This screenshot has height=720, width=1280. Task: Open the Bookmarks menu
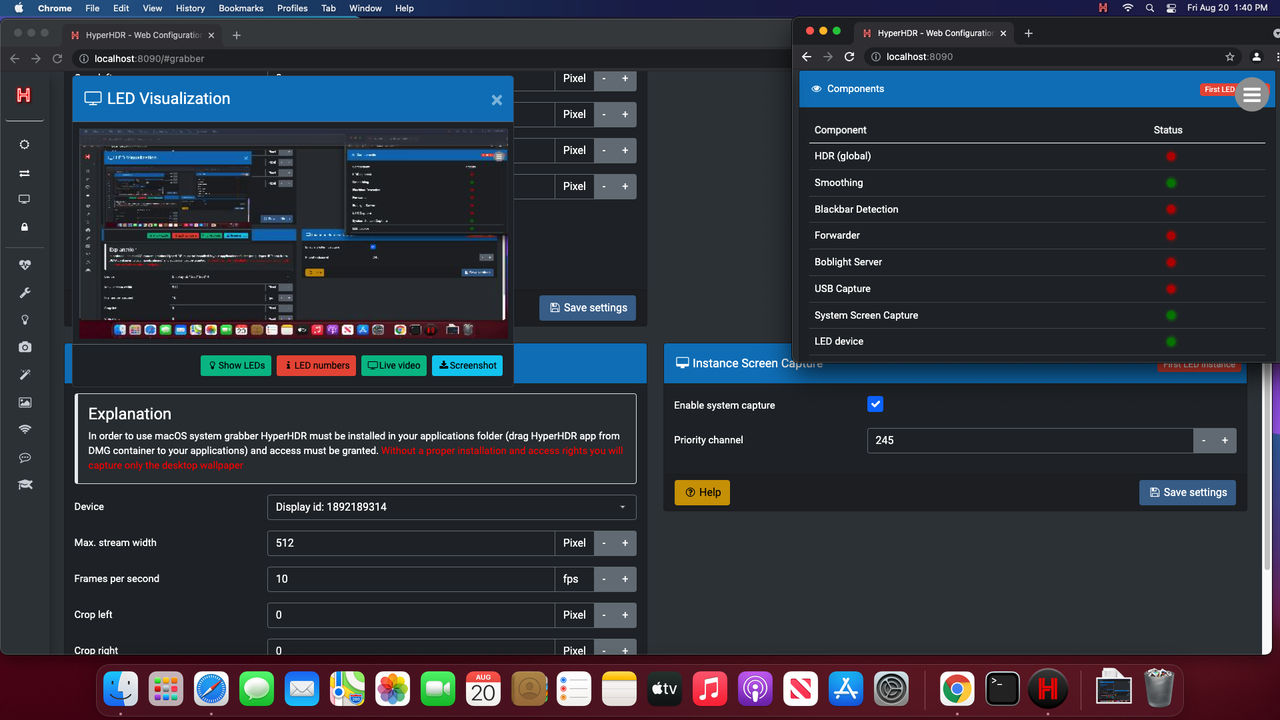click(x=241, y=8)
